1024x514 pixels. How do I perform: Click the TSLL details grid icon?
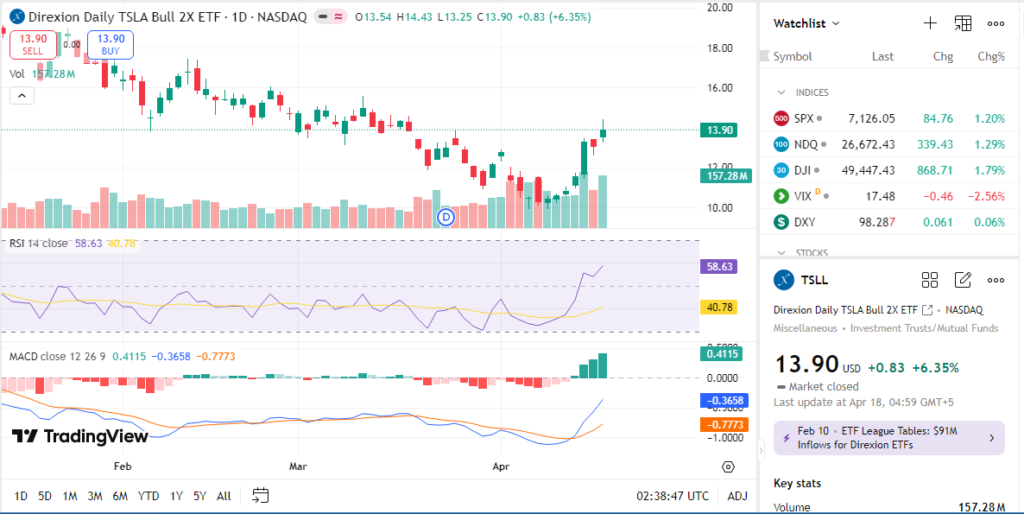coord(929,280)
